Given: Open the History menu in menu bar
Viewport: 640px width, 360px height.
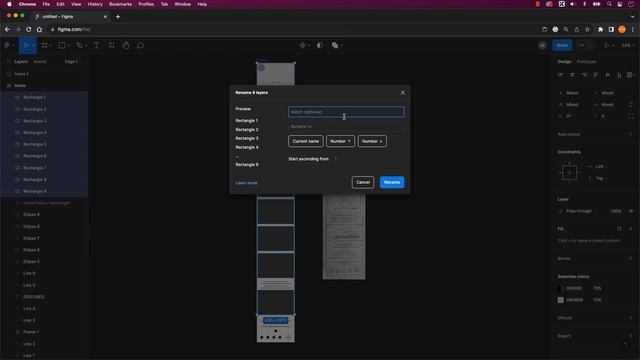Looking at the screenshot, I should tap(95, 4).
